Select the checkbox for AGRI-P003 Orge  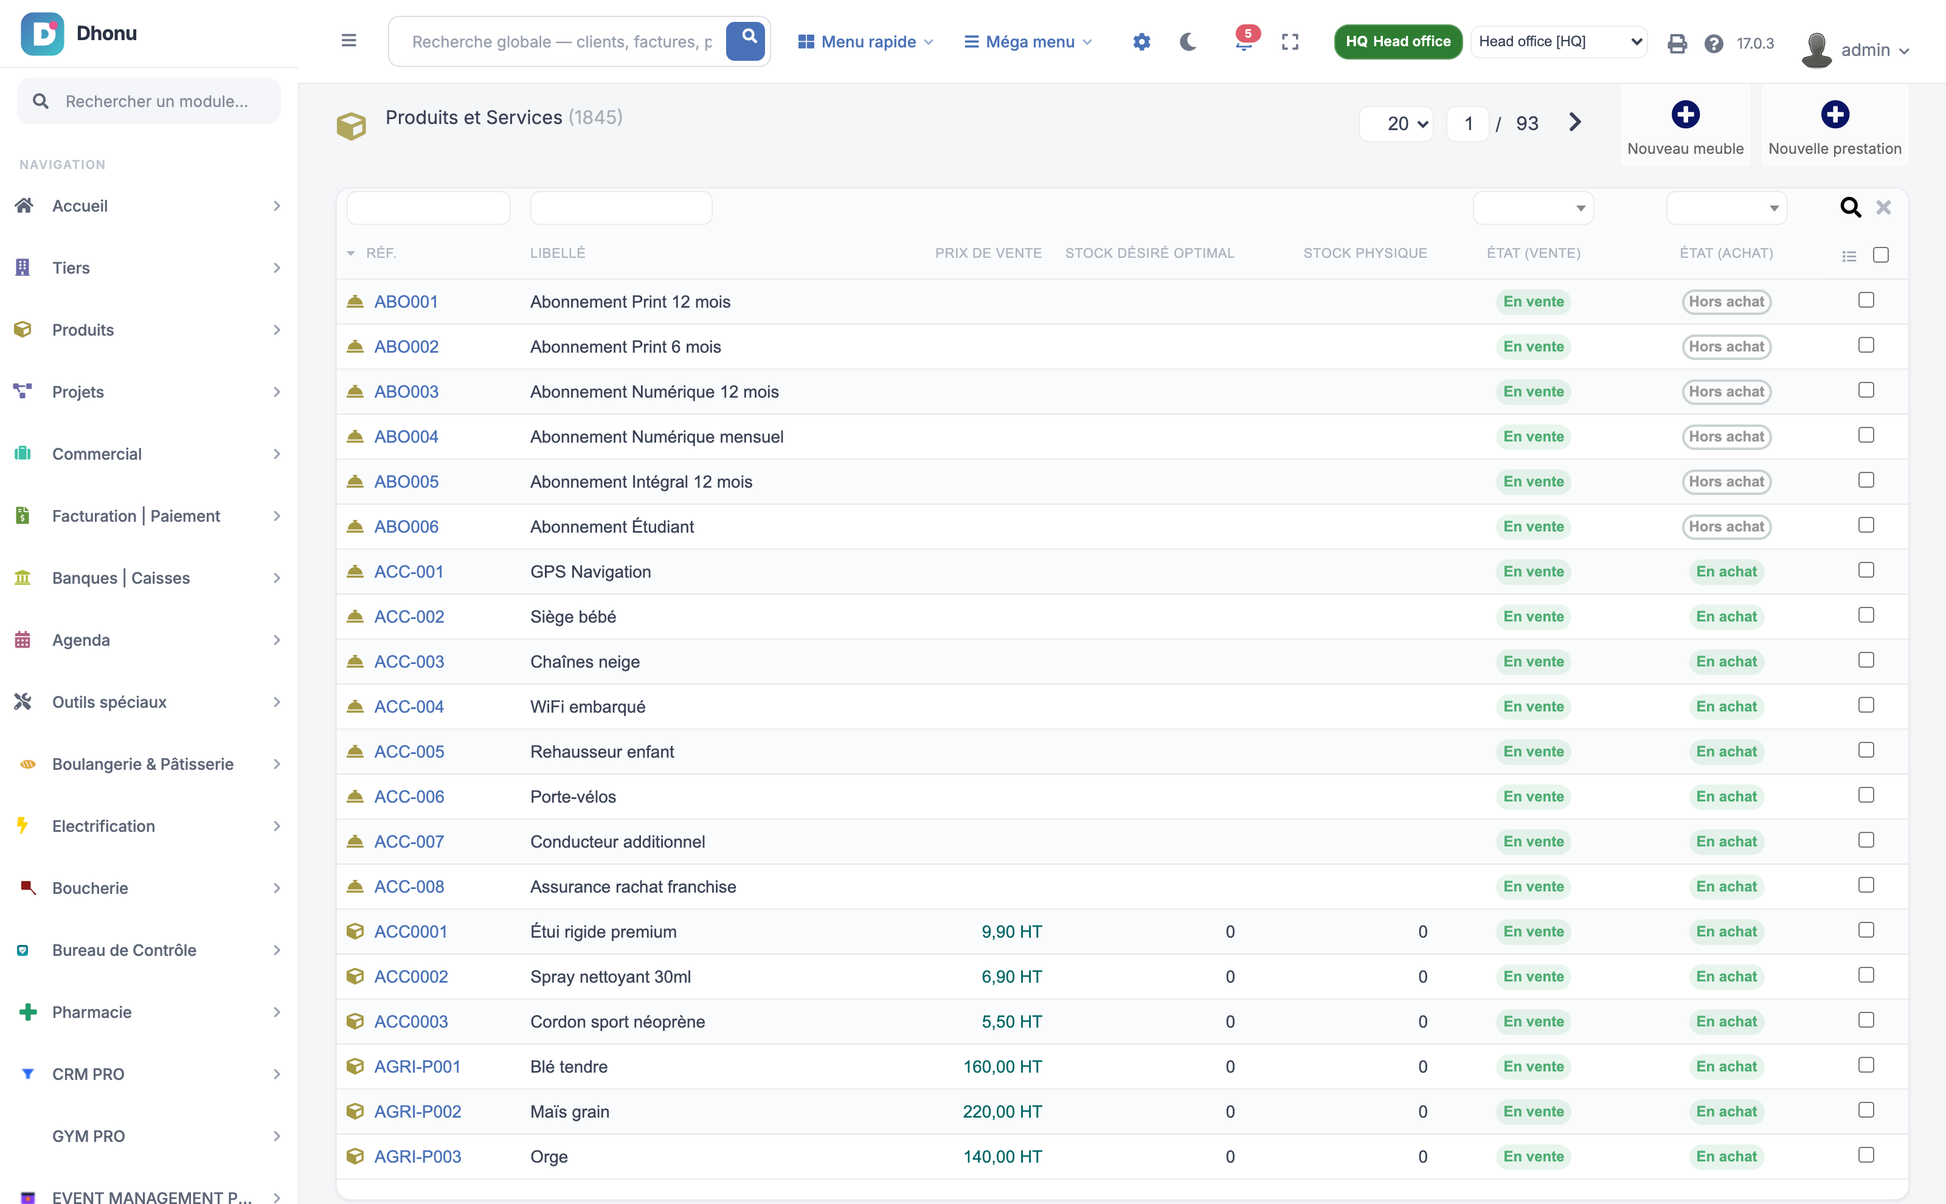pos(1866,1155)
